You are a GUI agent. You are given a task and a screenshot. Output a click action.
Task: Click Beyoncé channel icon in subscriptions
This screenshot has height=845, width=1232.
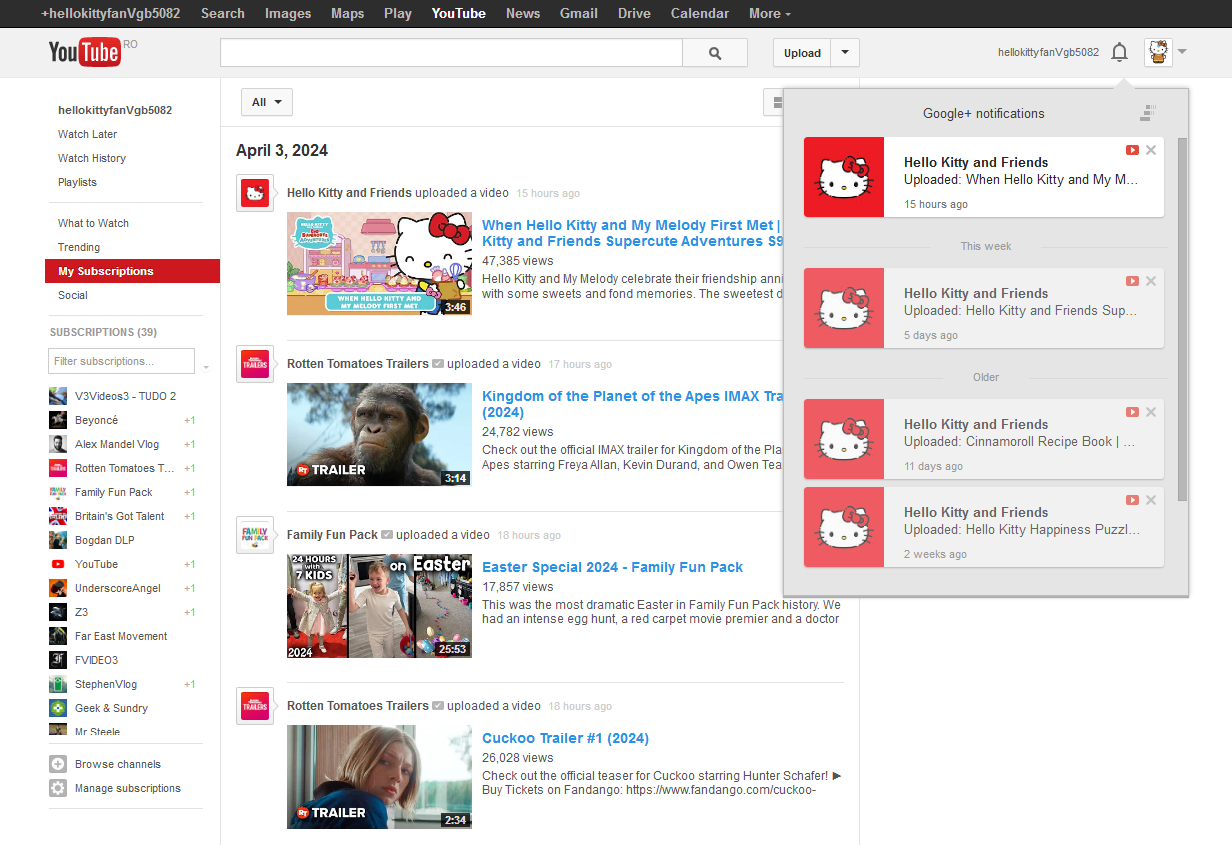tap(58, 420)
